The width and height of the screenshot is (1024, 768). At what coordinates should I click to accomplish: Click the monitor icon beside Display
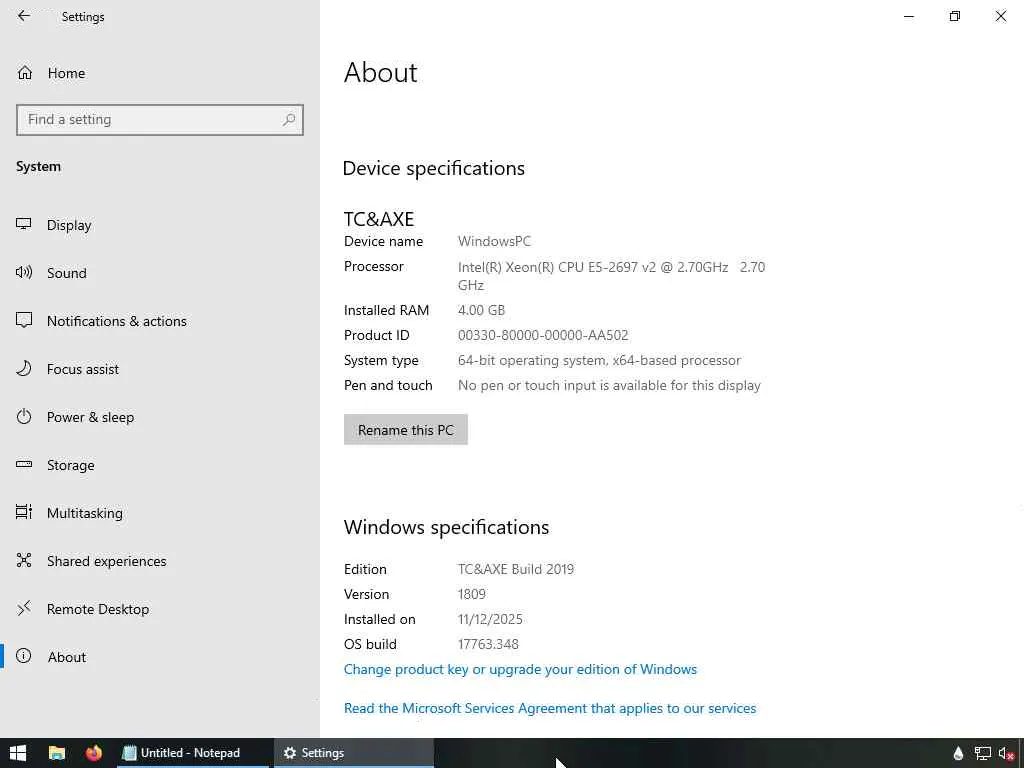(x=24, y=224)
